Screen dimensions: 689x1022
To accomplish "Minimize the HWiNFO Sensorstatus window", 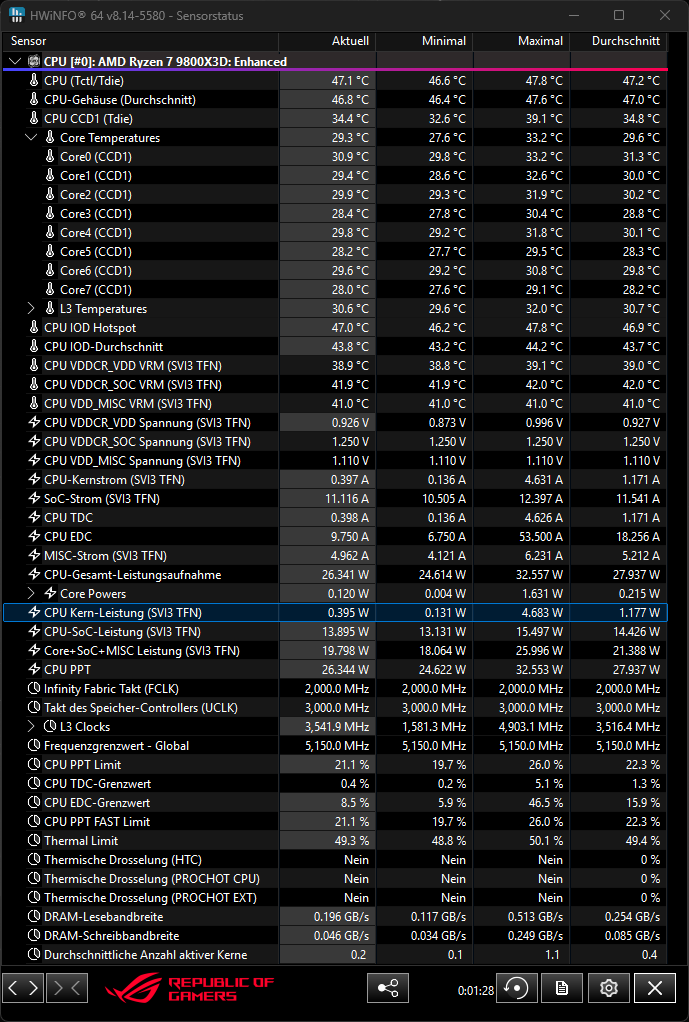I will (x=574, y=15).
